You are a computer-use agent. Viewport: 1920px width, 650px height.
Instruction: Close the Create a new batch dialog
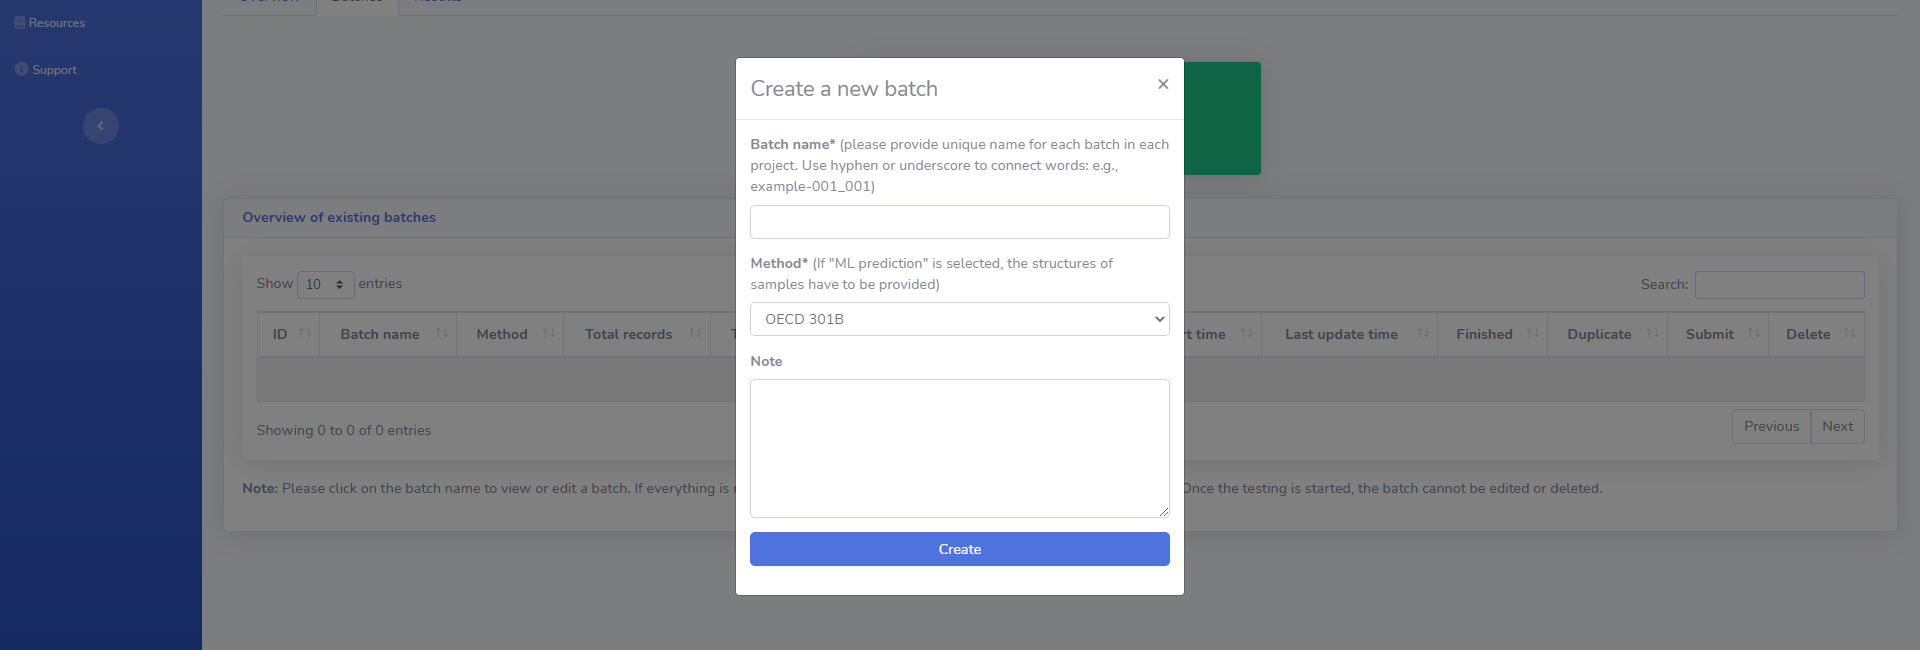(x=1163, y=84)
